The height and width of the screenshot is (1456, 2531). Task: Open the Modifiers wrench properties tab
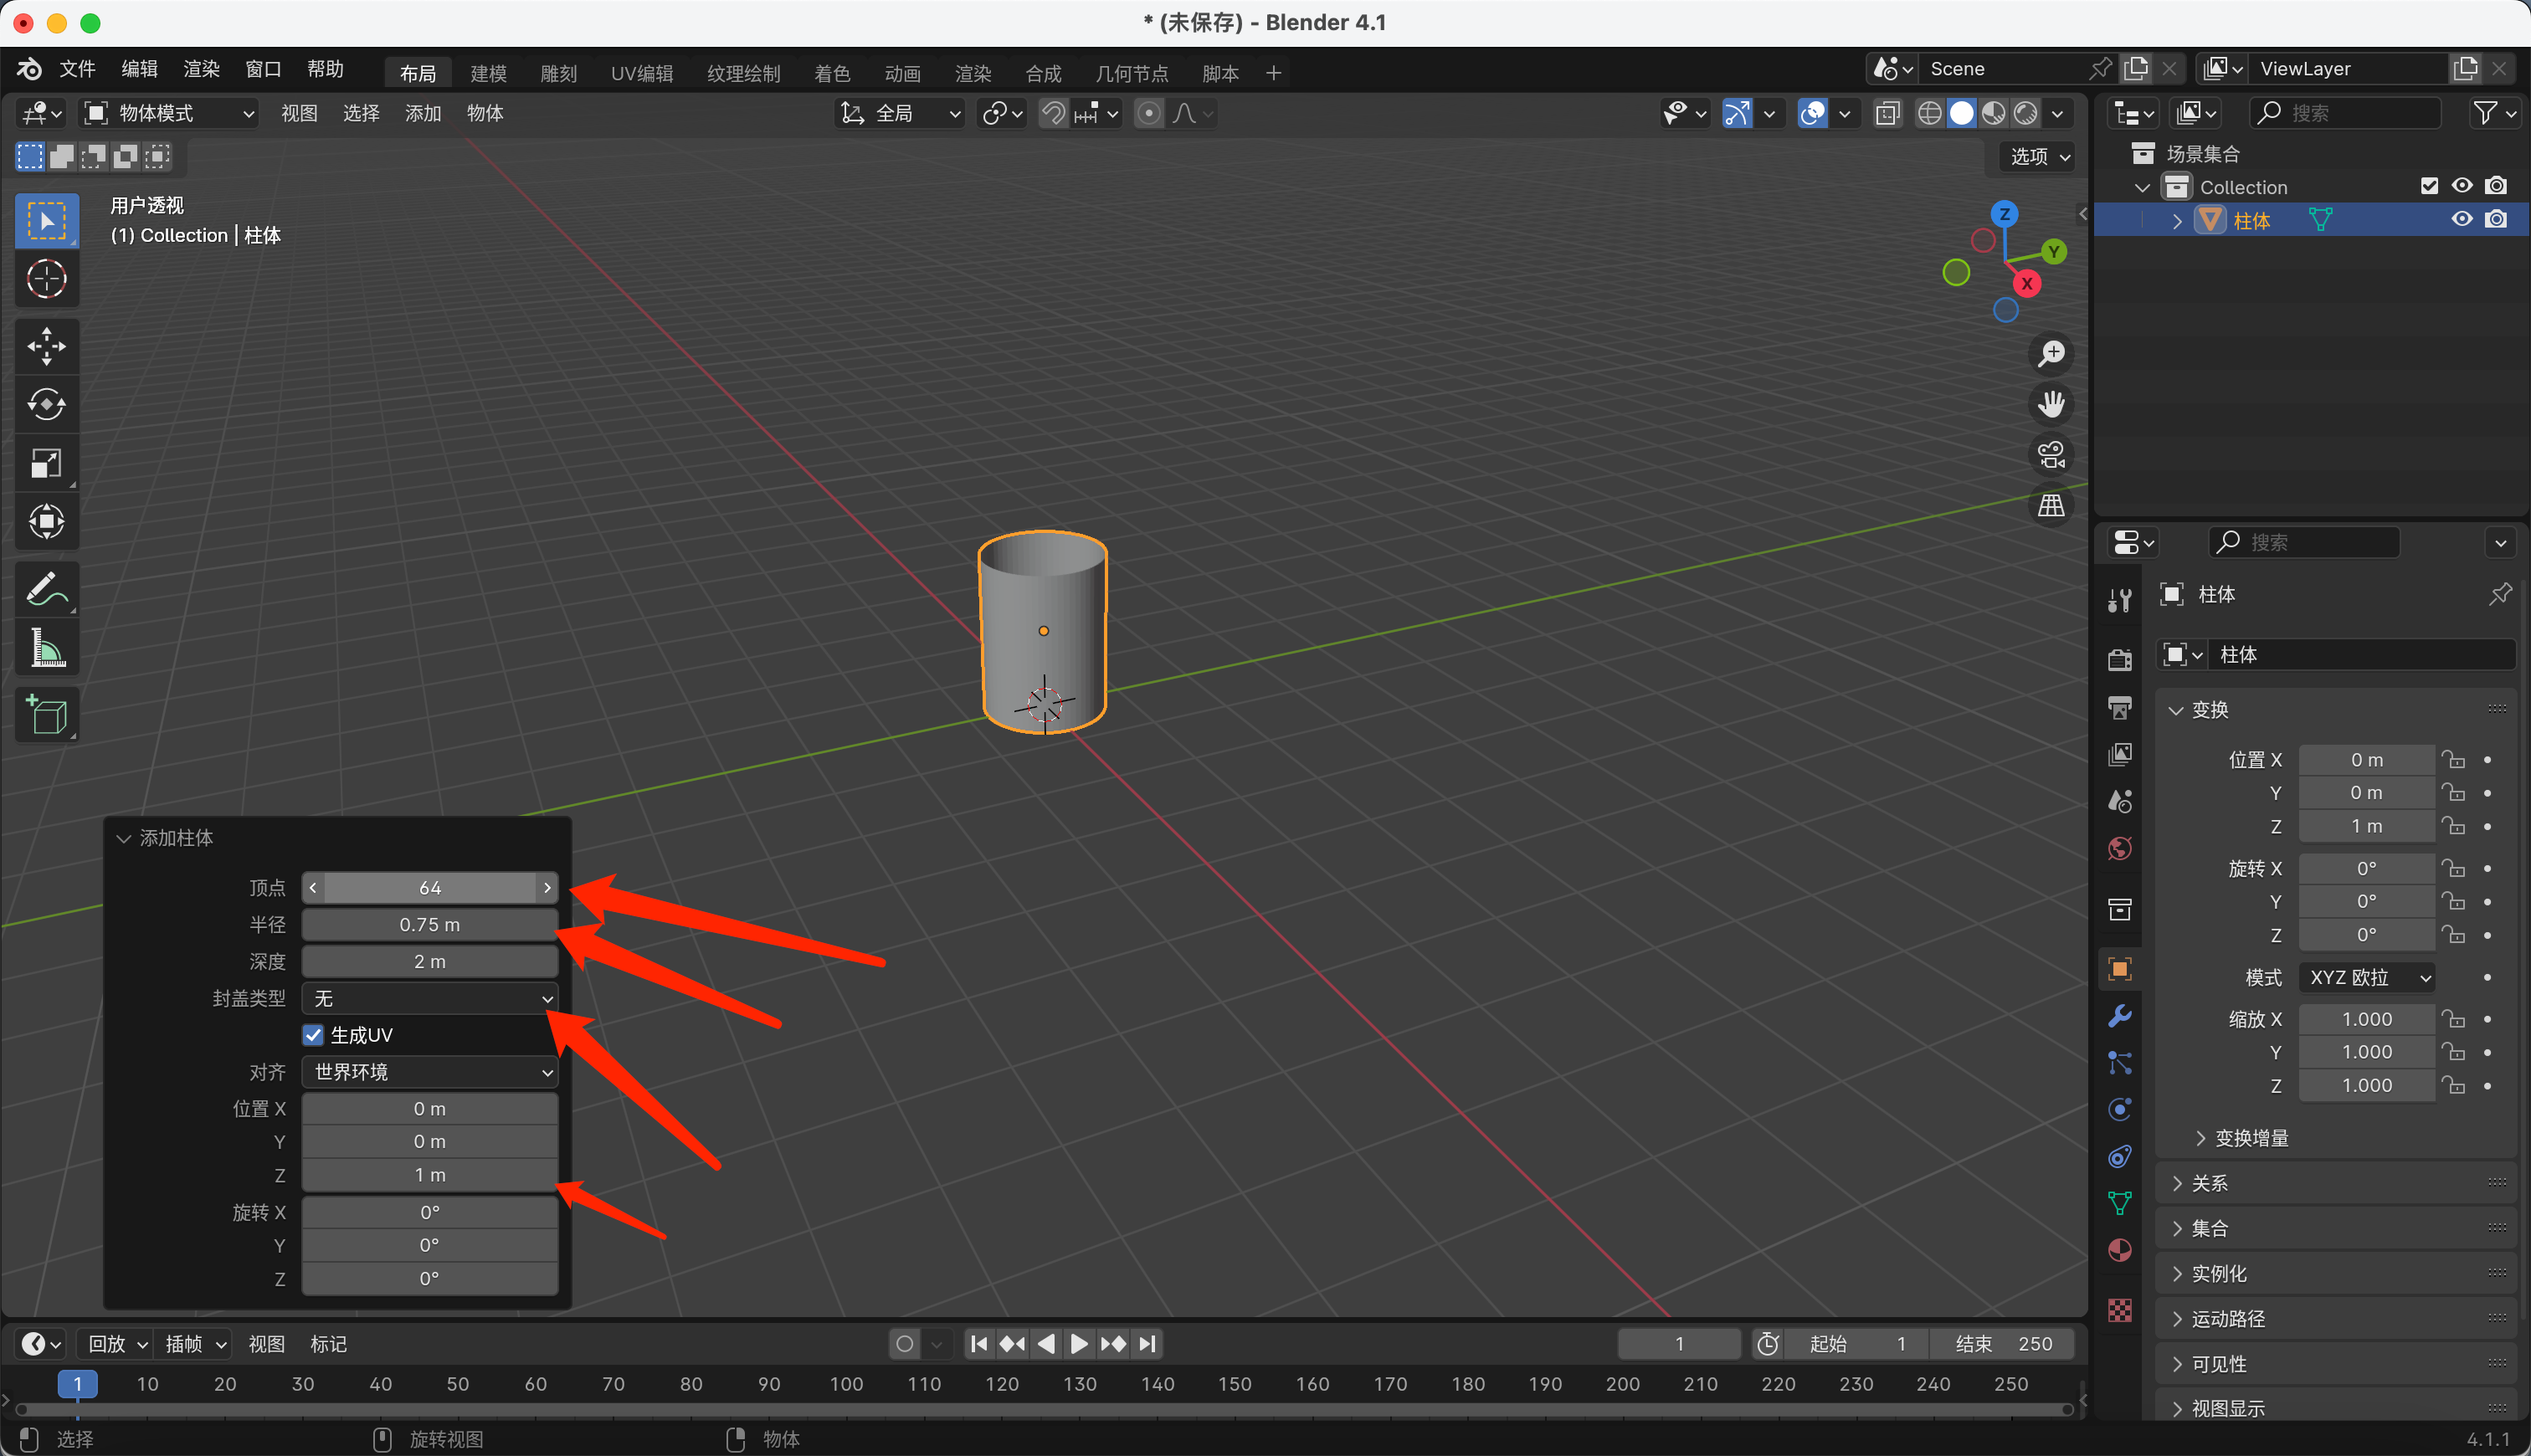[x=2119, y=1016]
